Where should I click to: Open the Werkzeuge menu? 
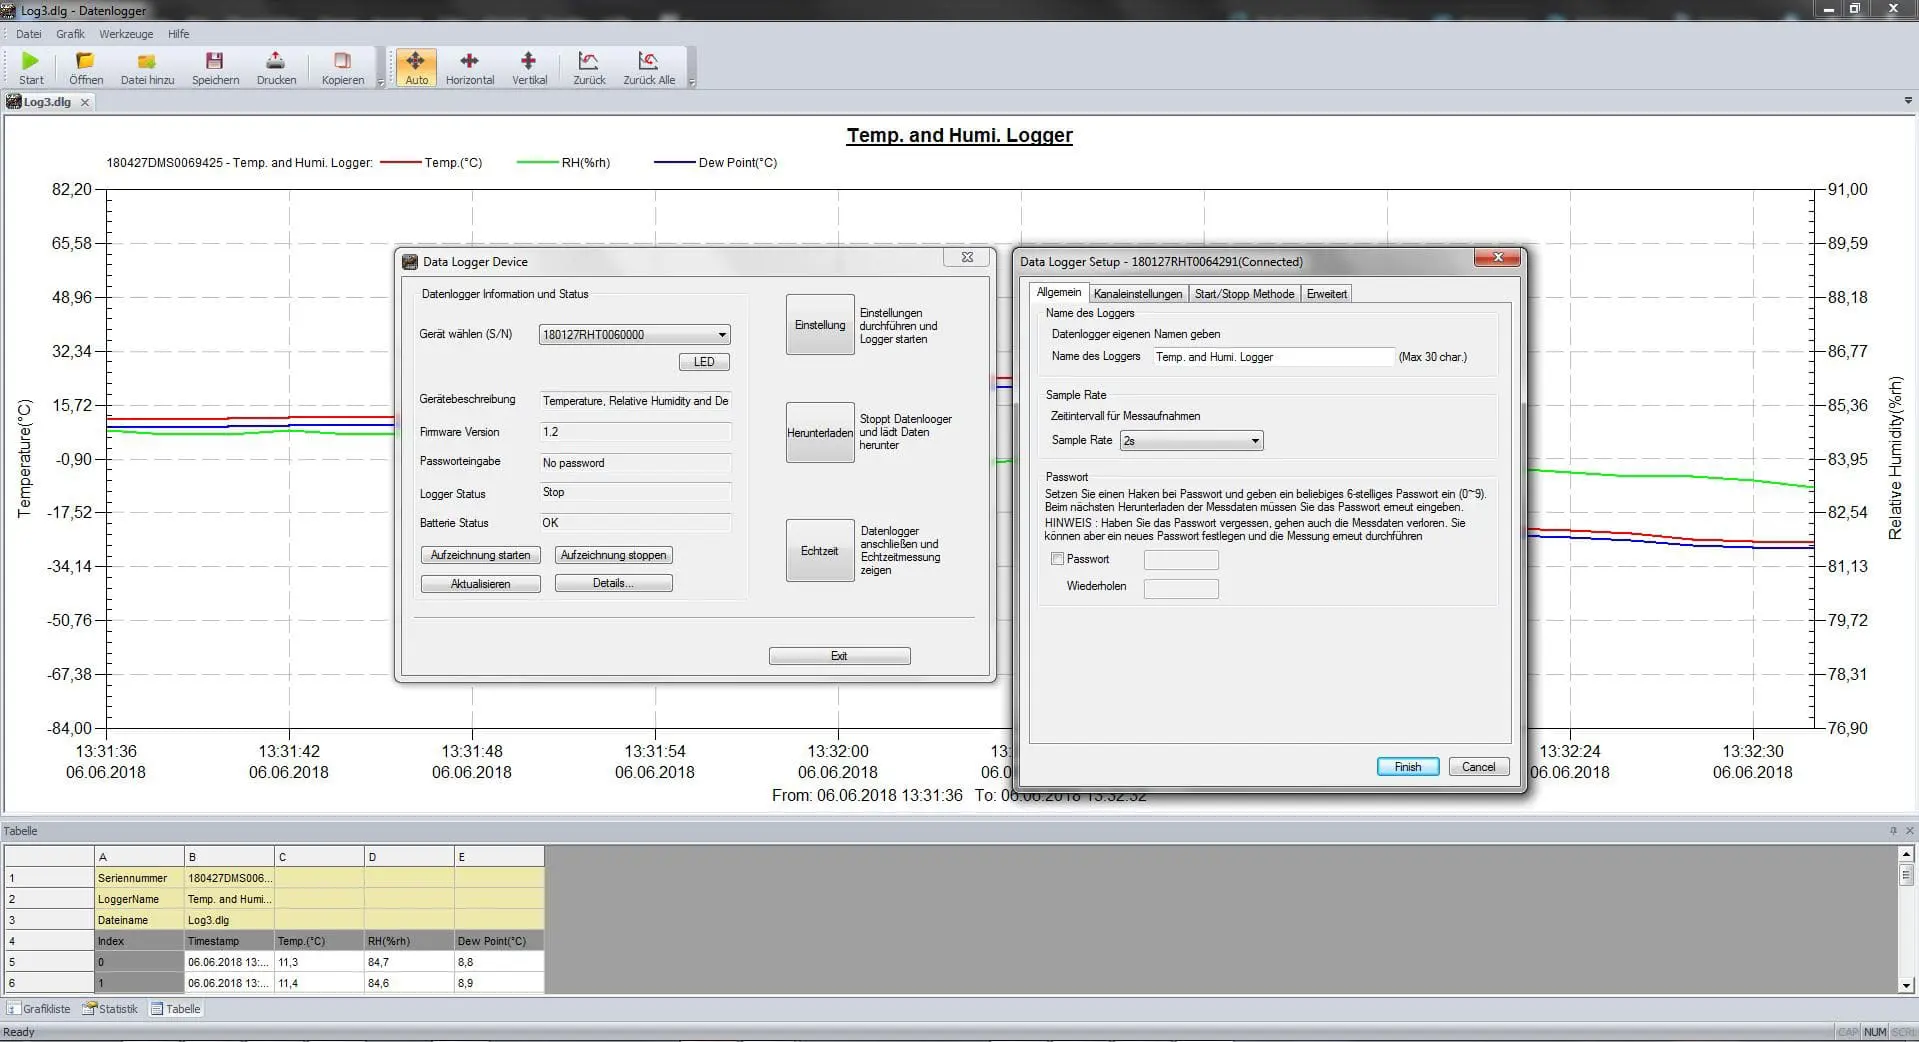click(126, 34)
